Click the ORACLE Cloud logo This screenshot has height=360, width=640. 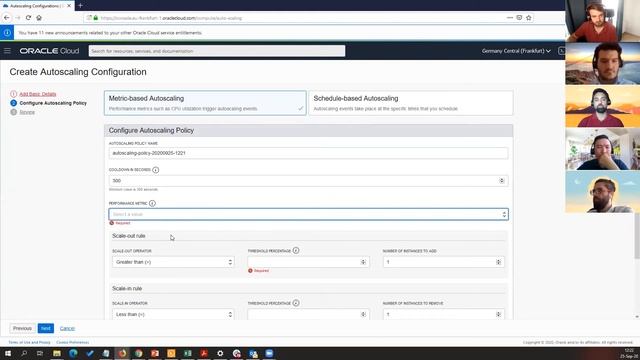49,51
